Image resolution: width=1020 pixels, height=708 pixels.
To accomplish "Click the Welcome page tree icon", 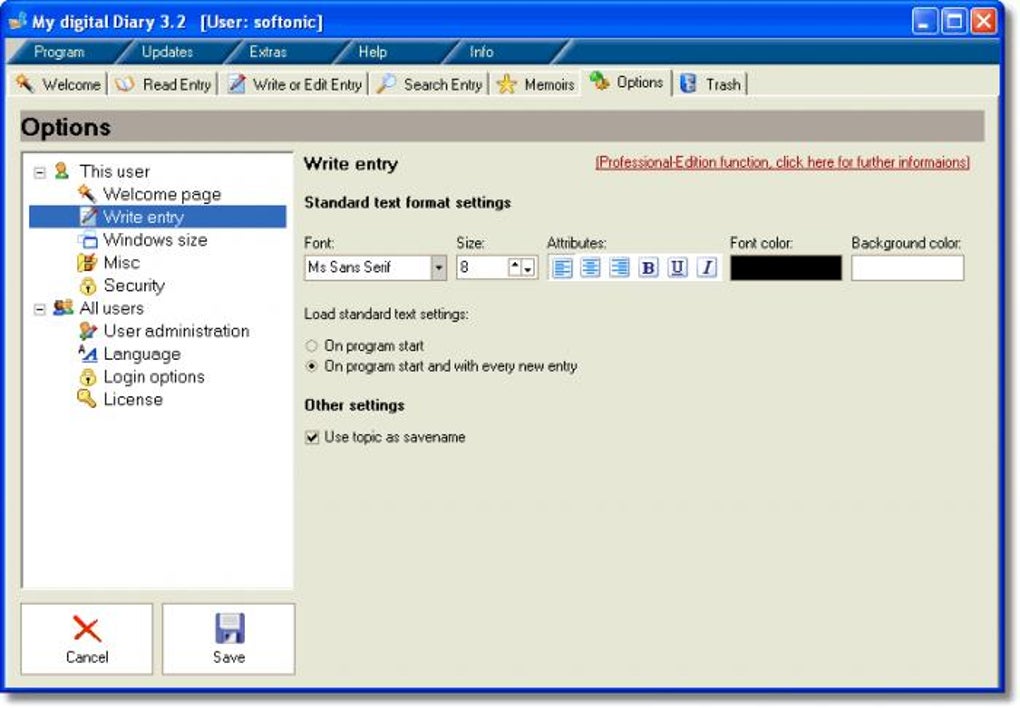I will tap(87, 194).
